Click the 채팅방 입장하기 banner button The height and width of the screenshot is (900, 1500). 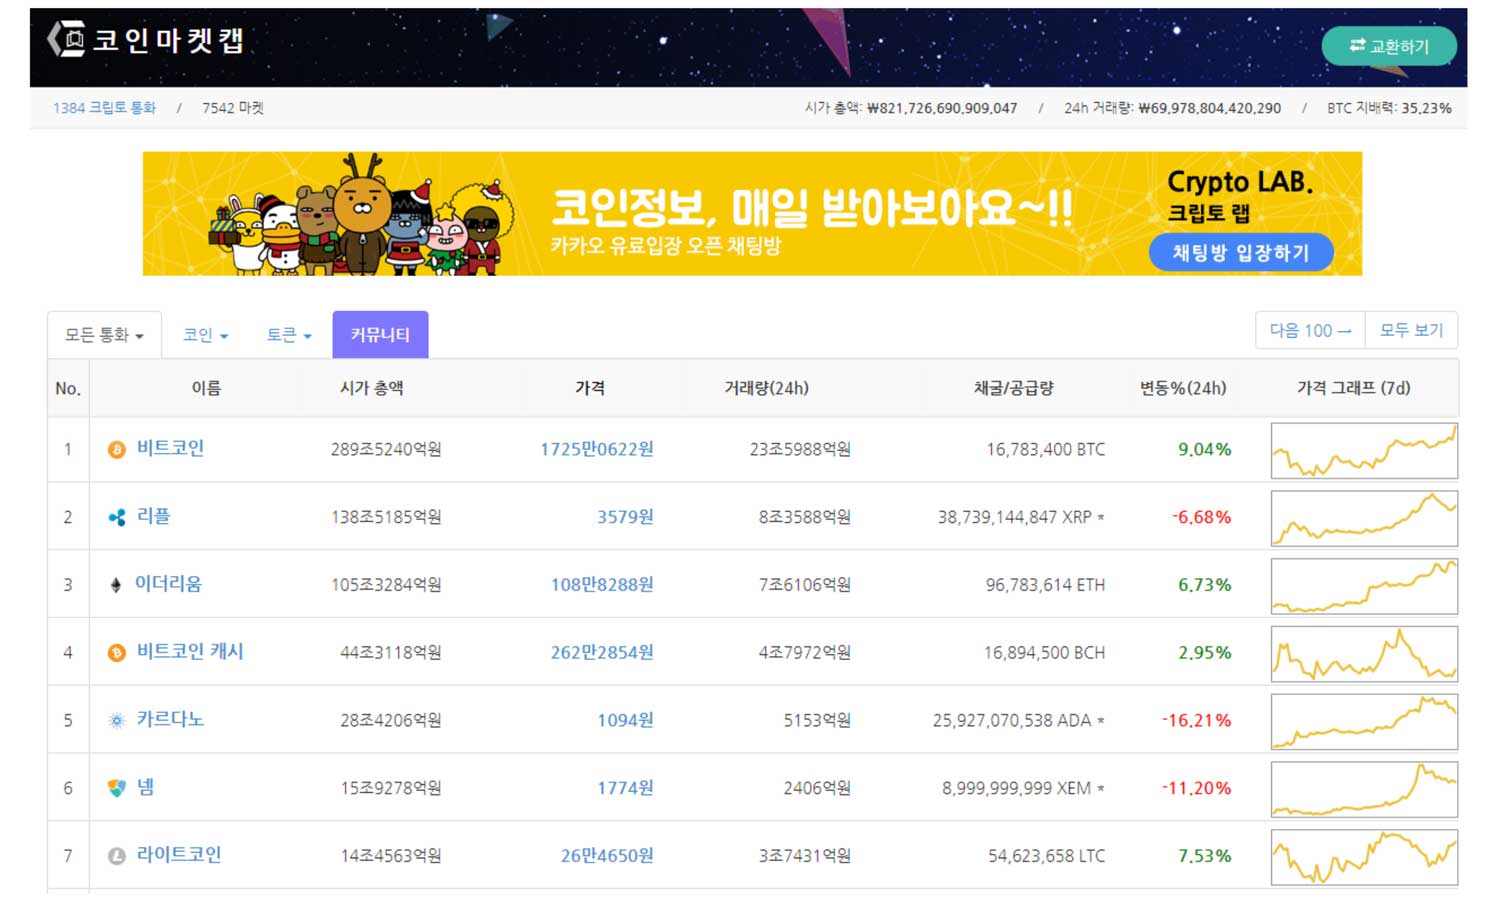pyautogui.click(x=1242, y=253)
